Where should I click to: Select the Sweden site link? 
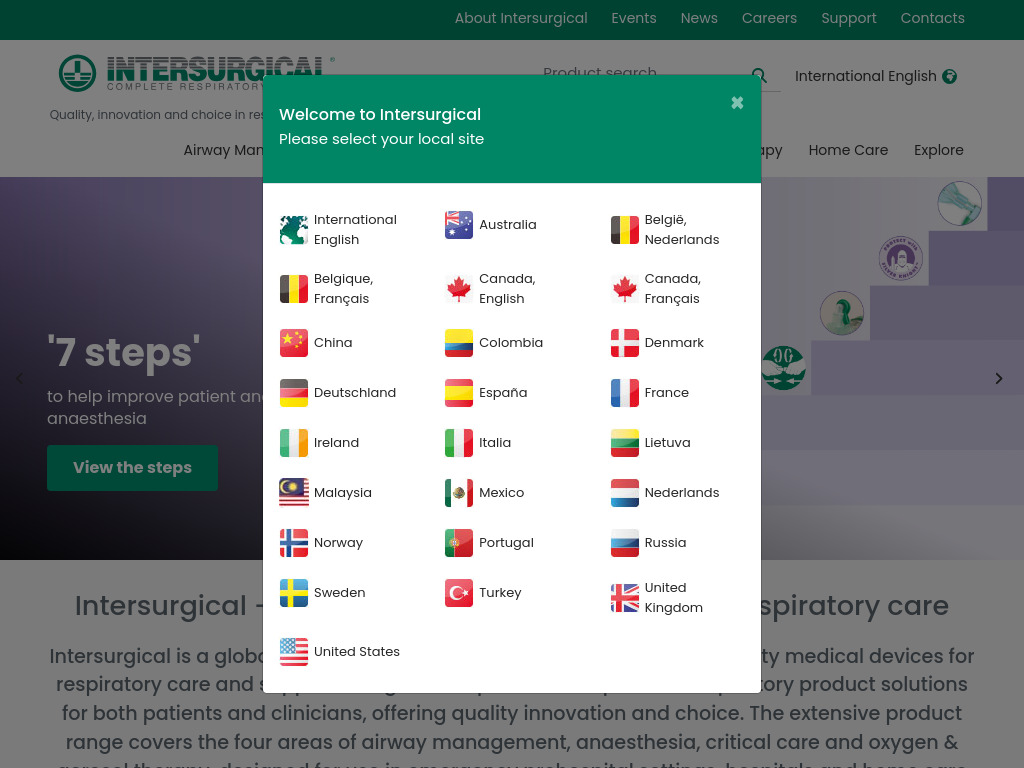pyautogui.click(x=340, y=593)
